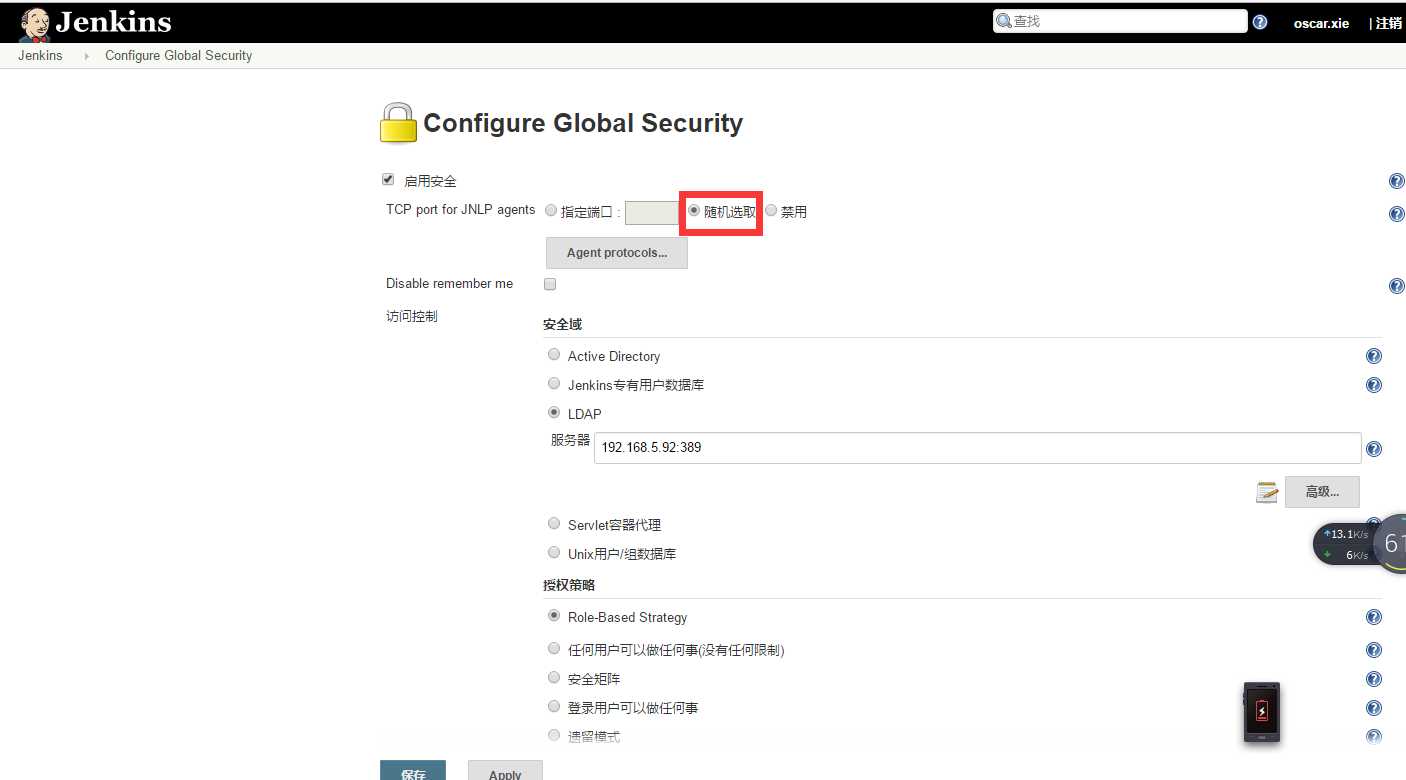Toggle Disable remember me checkbox
This screenshot has height=780, width=1406.
550,284
